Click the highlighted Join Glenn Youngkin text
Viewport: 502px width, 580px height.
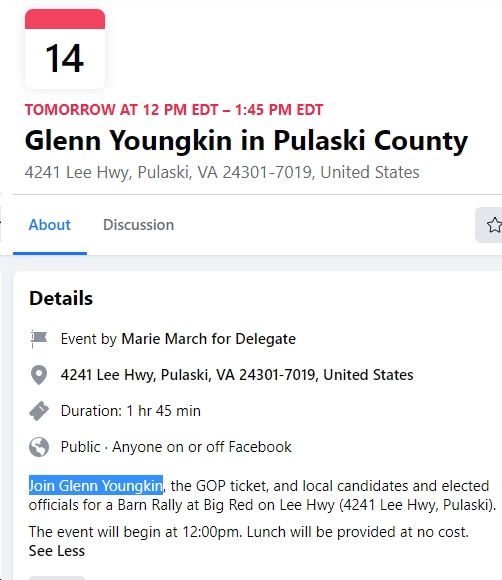(x=96, y=486)
